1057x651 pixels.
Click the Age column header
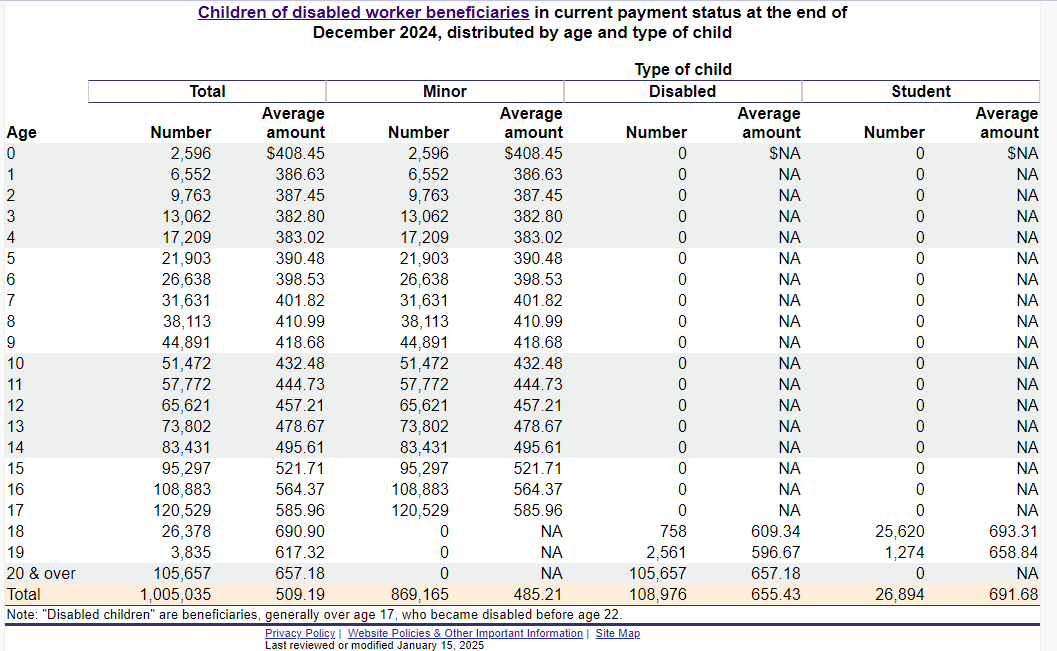pos(22,133)
